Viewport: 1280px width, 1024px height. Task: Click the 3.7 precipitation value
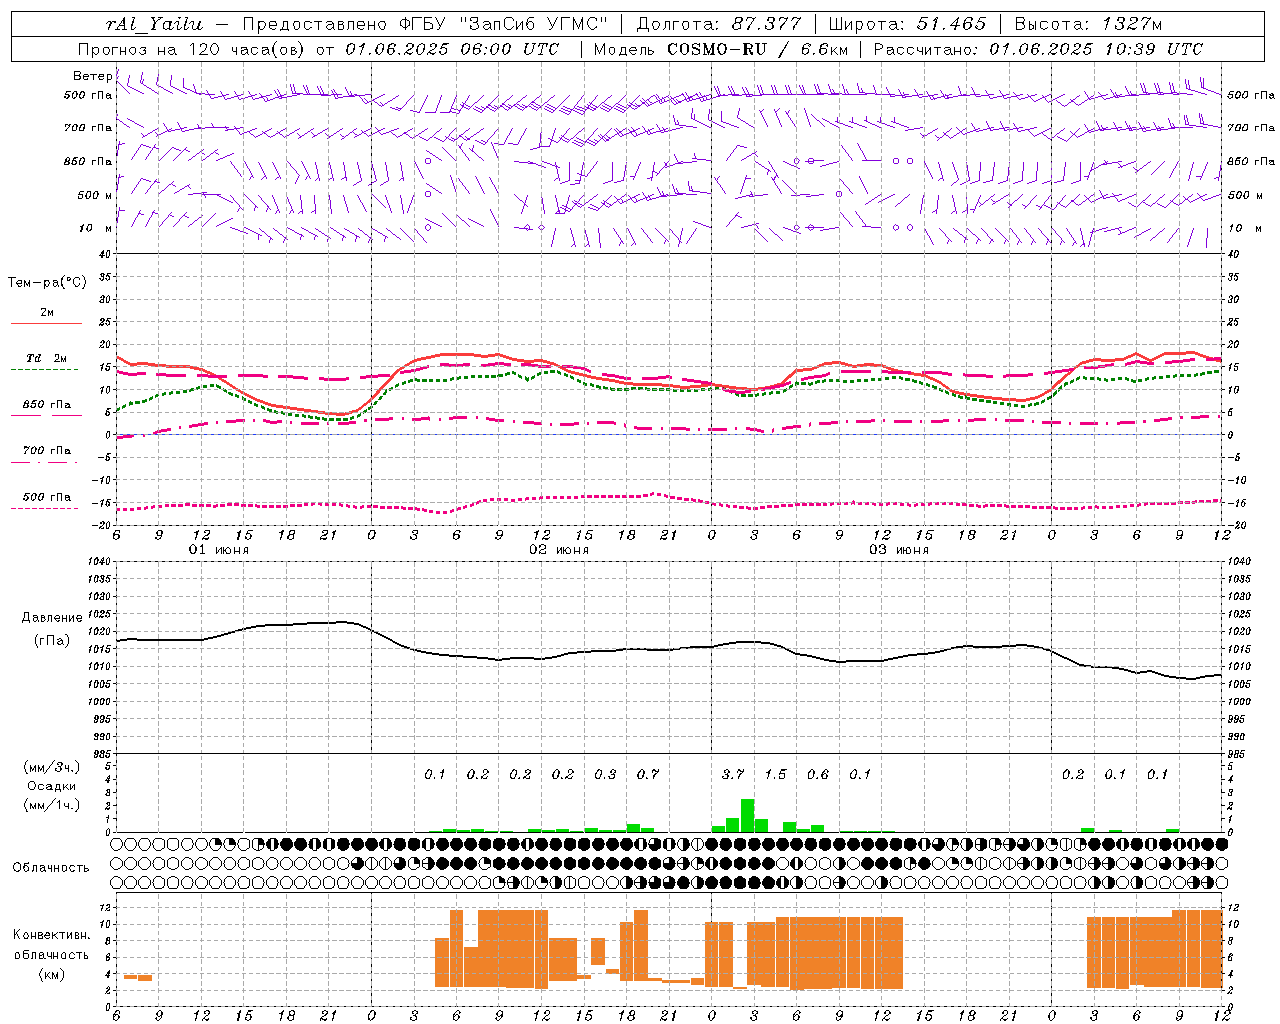tap(733, 774)
